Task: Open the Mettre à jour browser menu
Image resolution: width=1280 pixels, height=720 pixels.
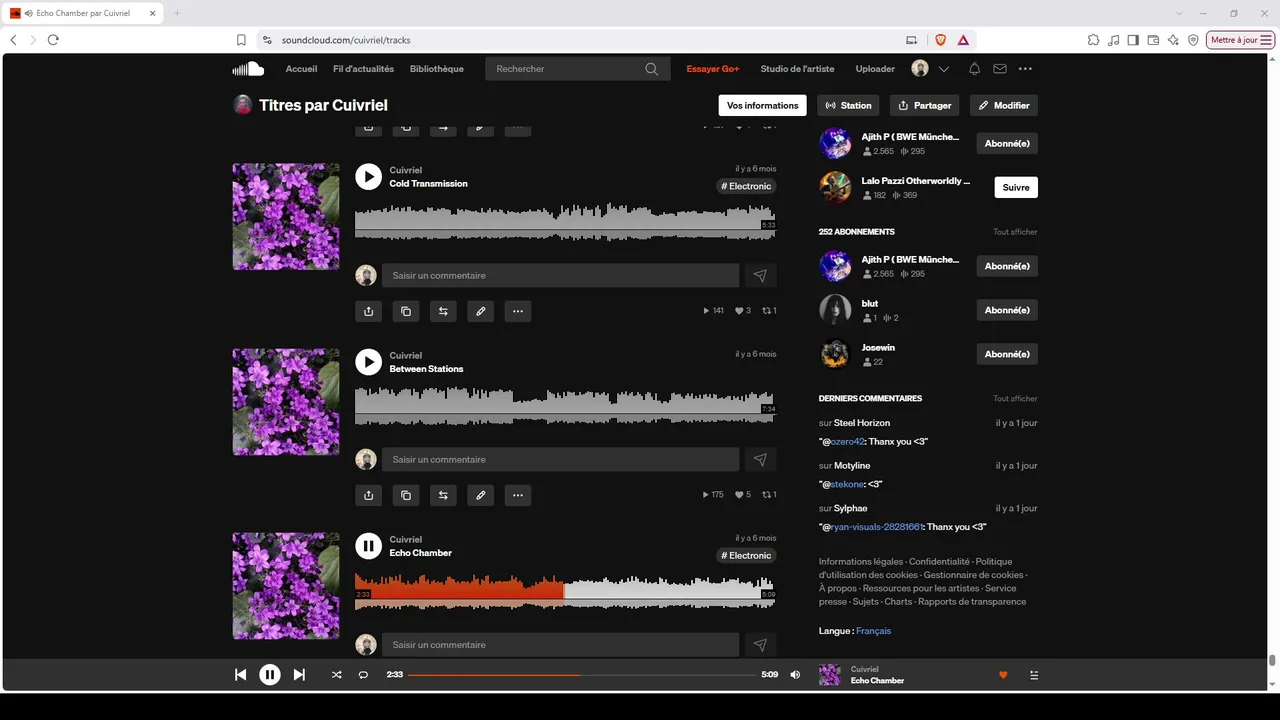Action: [x=1241, y=40]
